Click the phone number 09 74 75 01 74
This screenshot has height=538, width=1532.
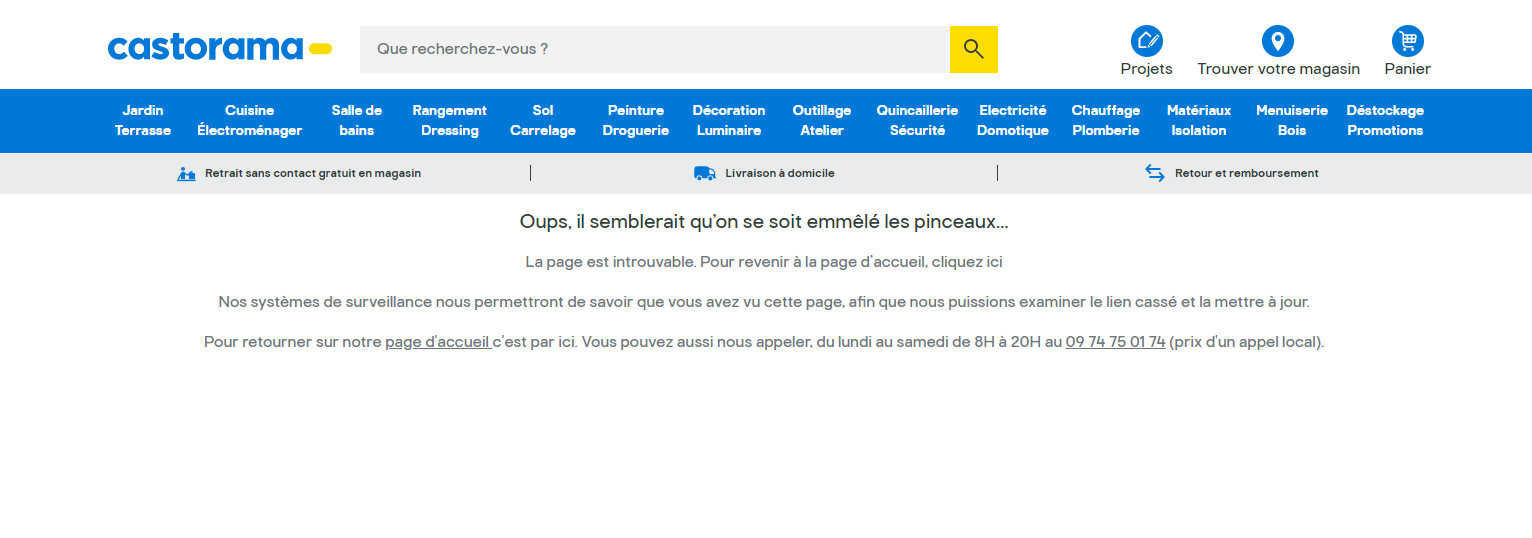(x=1115, y=342)
